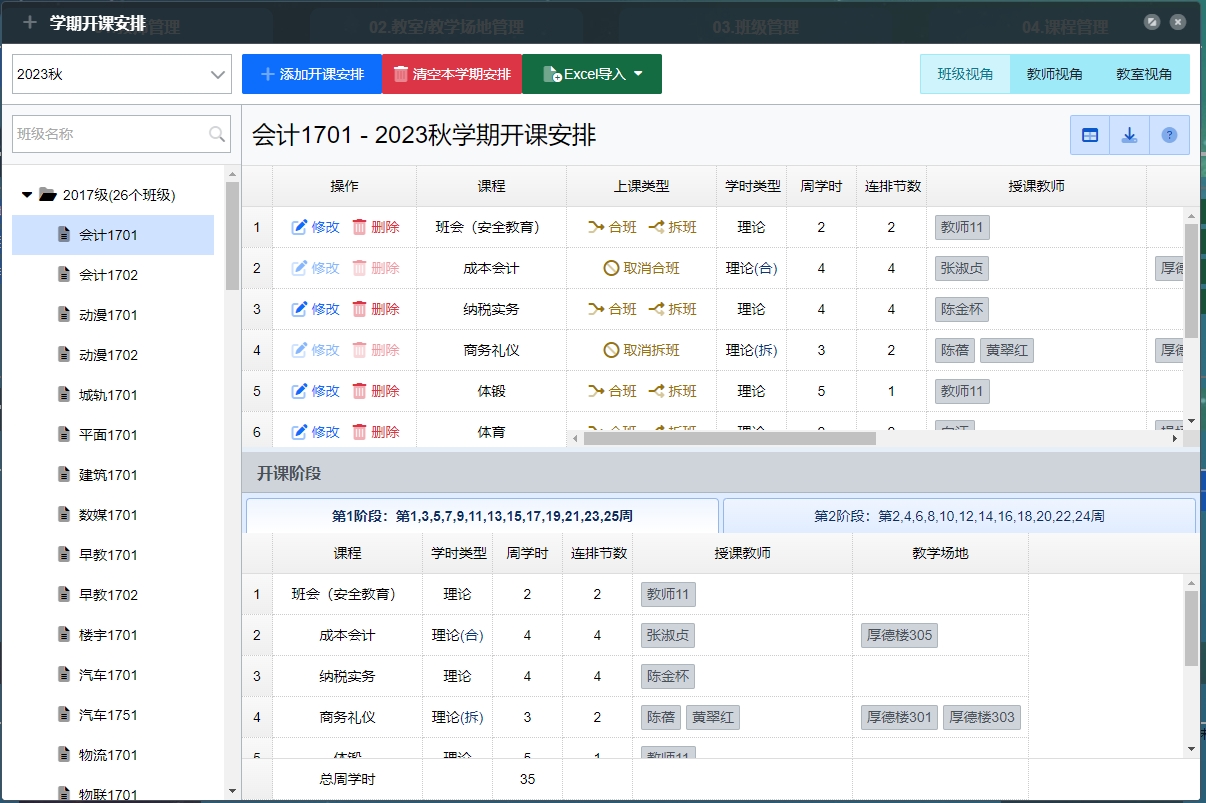Screen dimensions: 1206x803
Task: Switch to 教师视角 view
Action: (x=1054, y=74)
